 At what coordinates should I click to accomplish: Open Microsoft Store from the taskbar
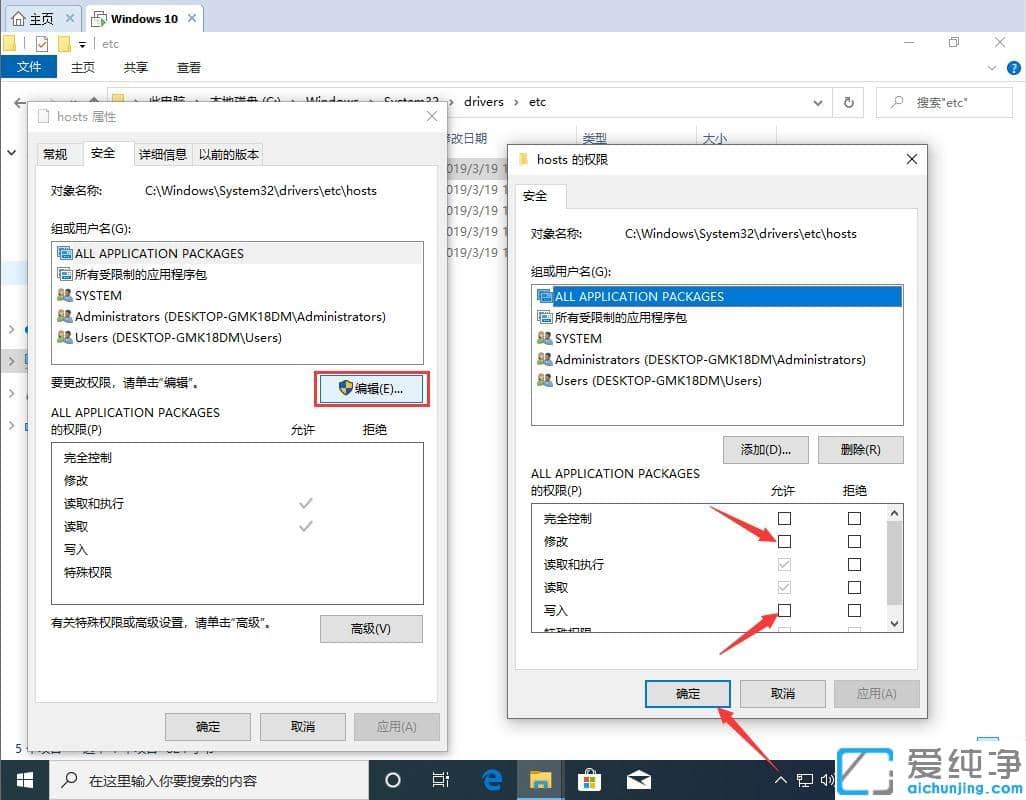point(589,779)
